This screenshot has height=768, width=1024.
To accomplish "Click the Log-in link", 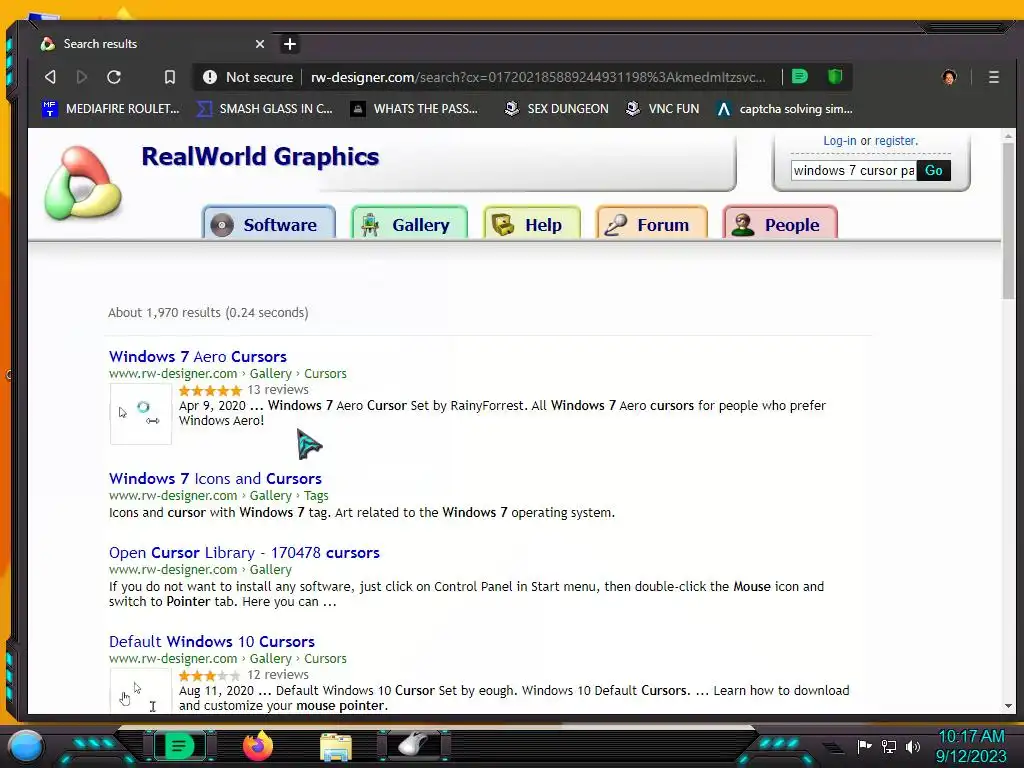I will 839,140.
